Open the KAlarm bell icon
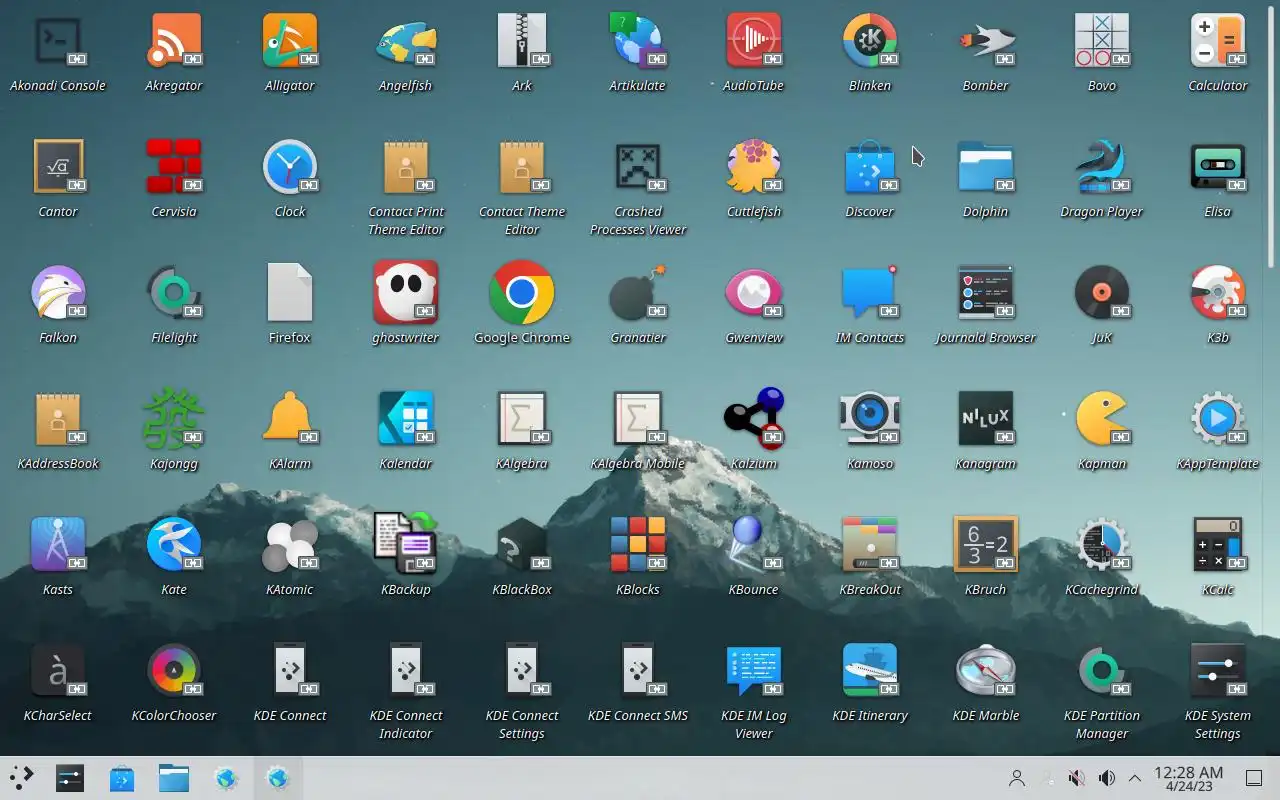 290,418
